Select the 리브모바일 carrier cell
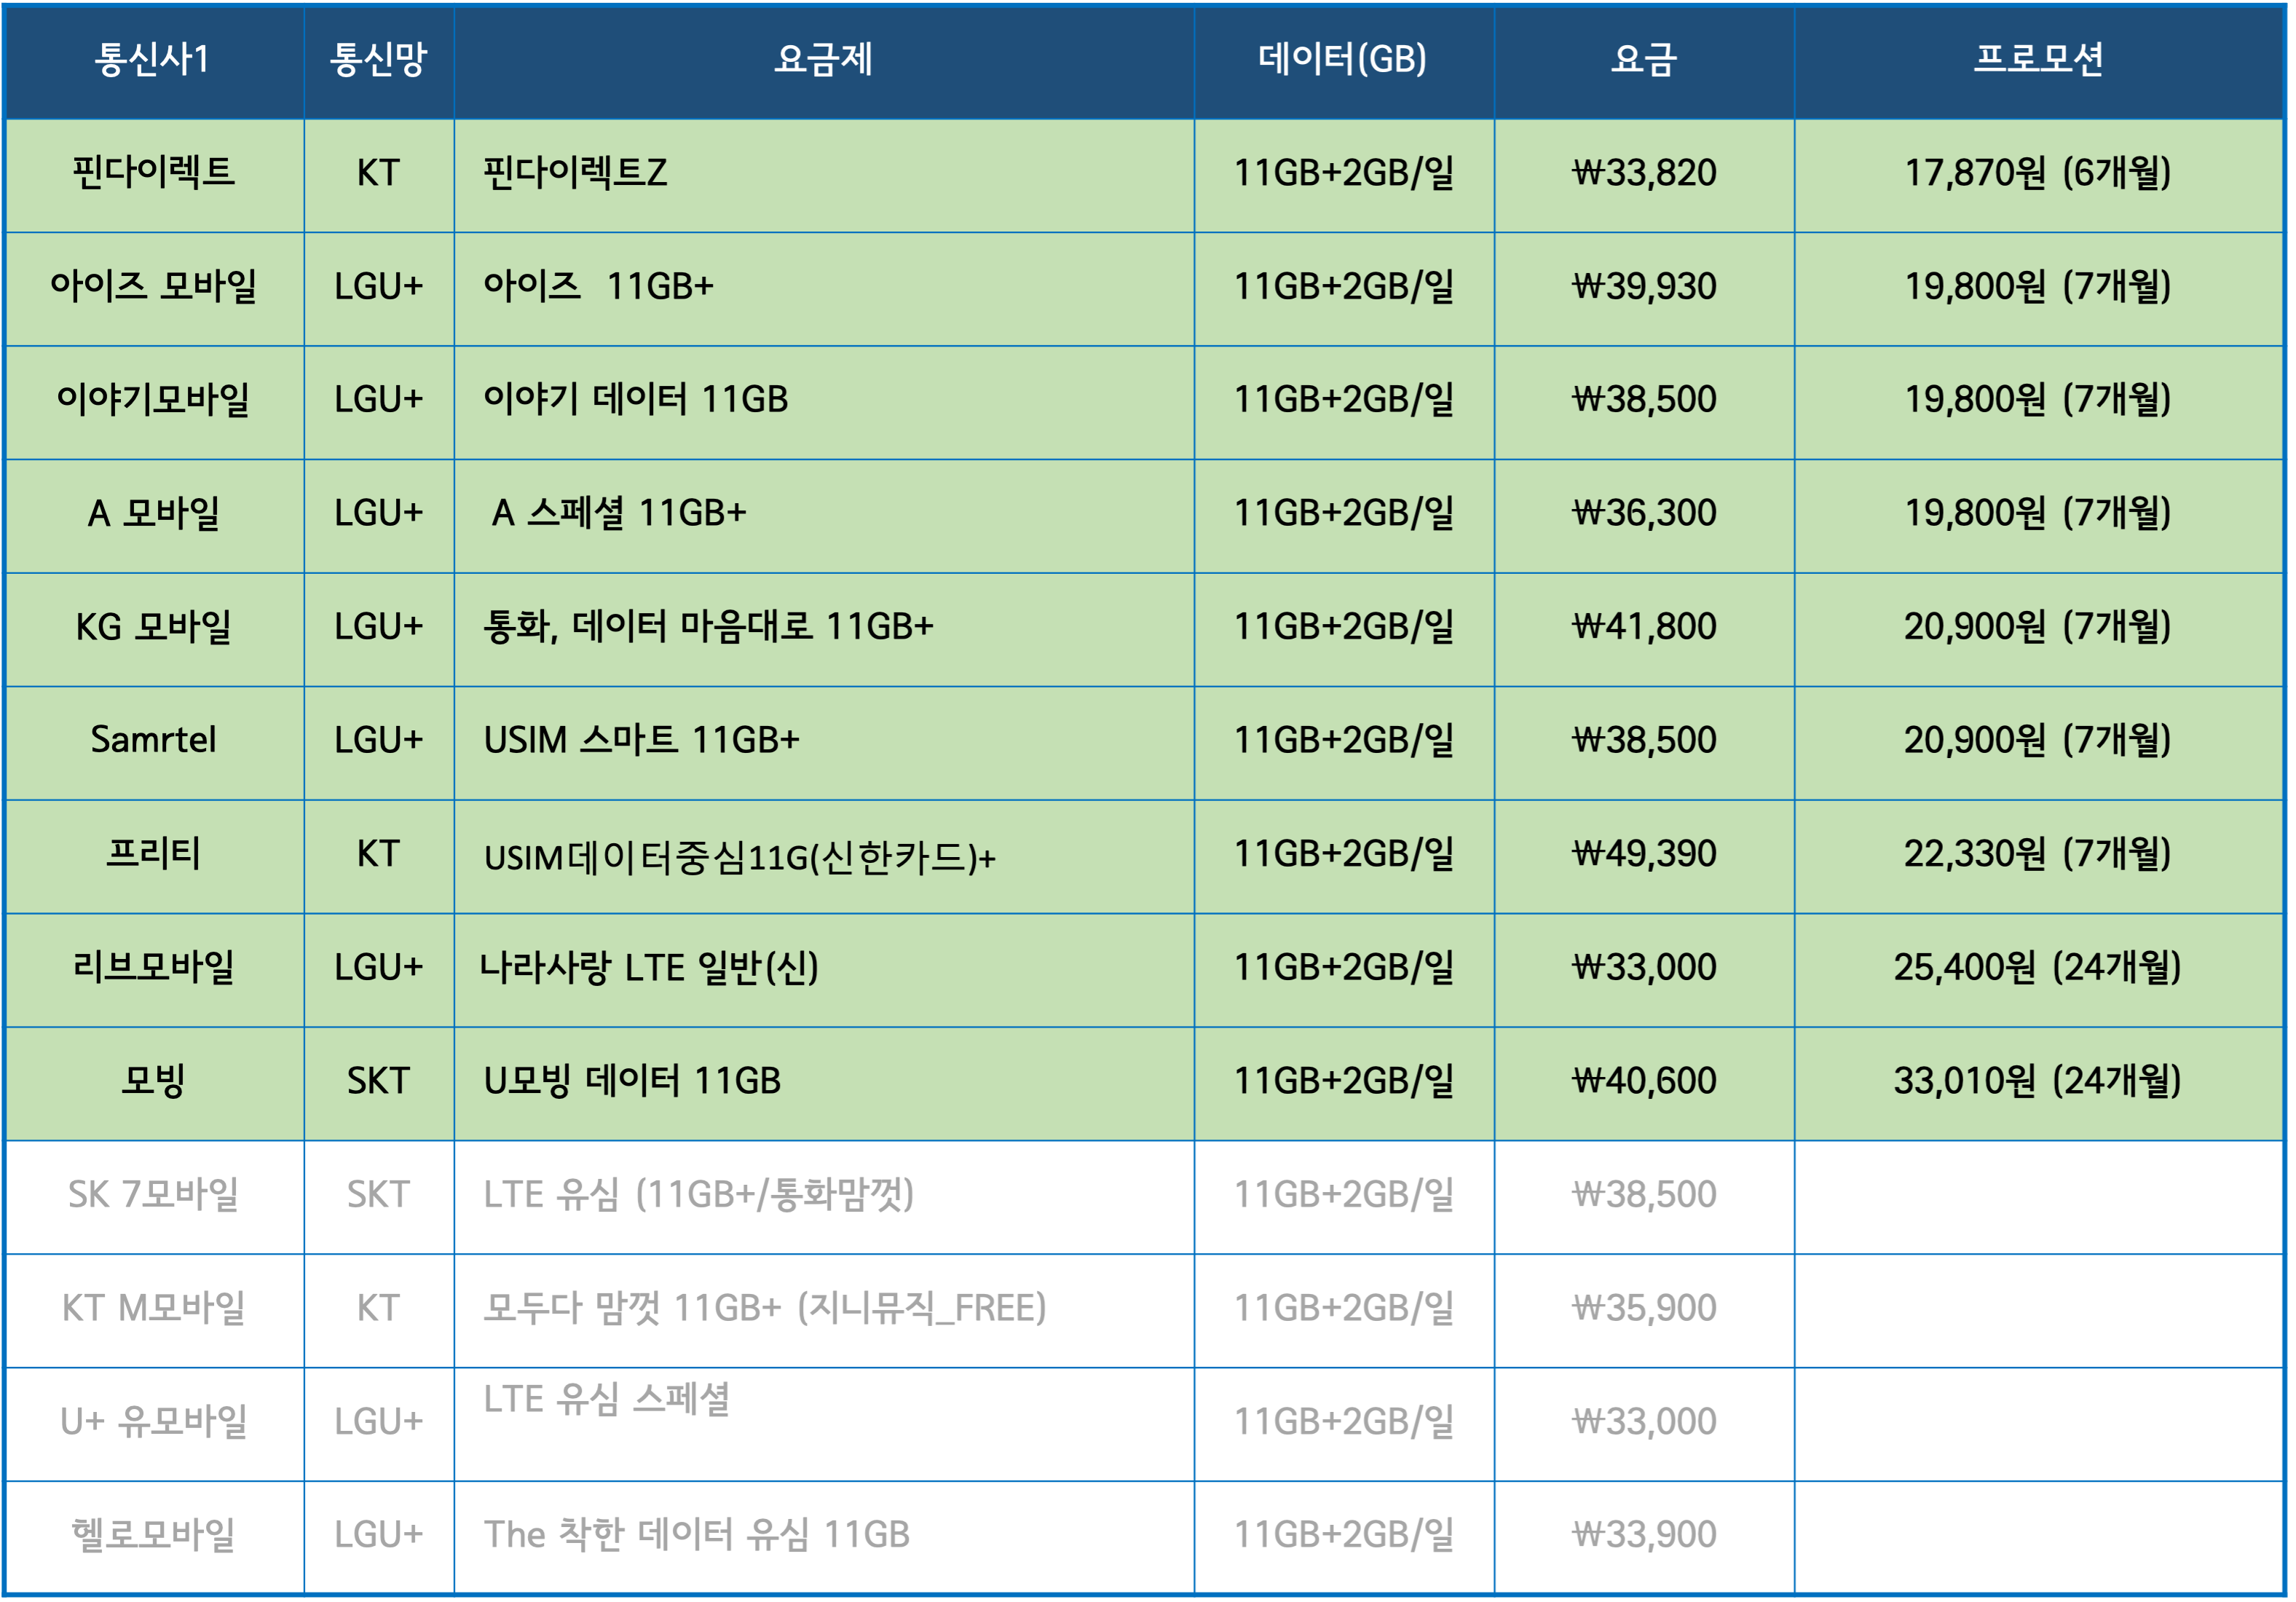 coord(153,970)
